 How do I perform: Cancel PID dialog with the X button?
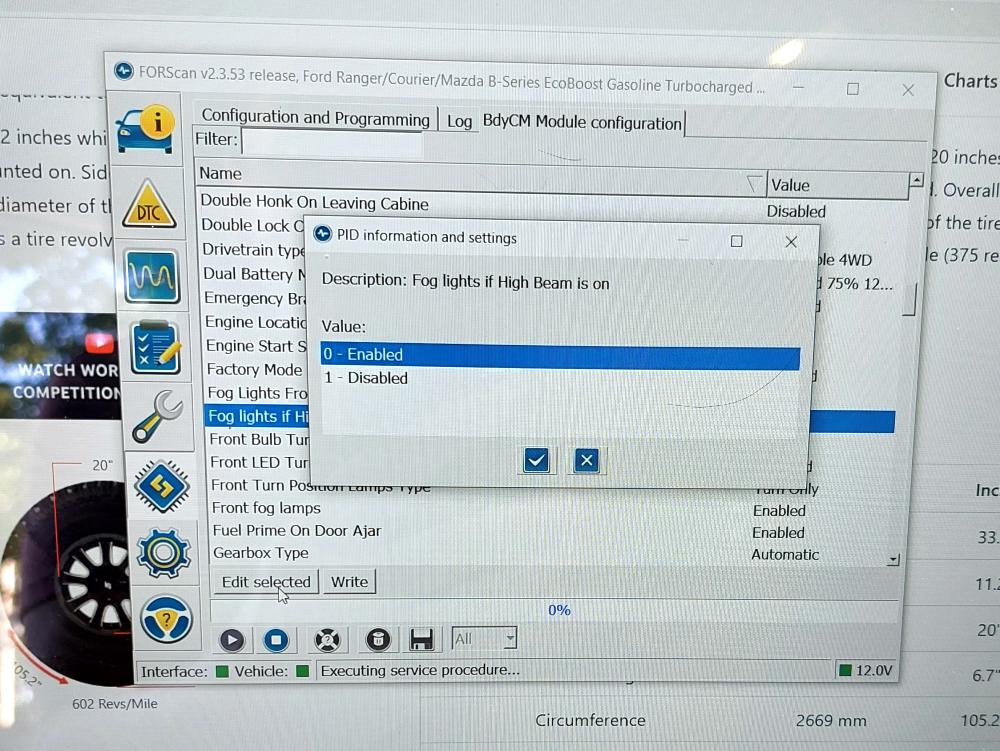[587, 460]
